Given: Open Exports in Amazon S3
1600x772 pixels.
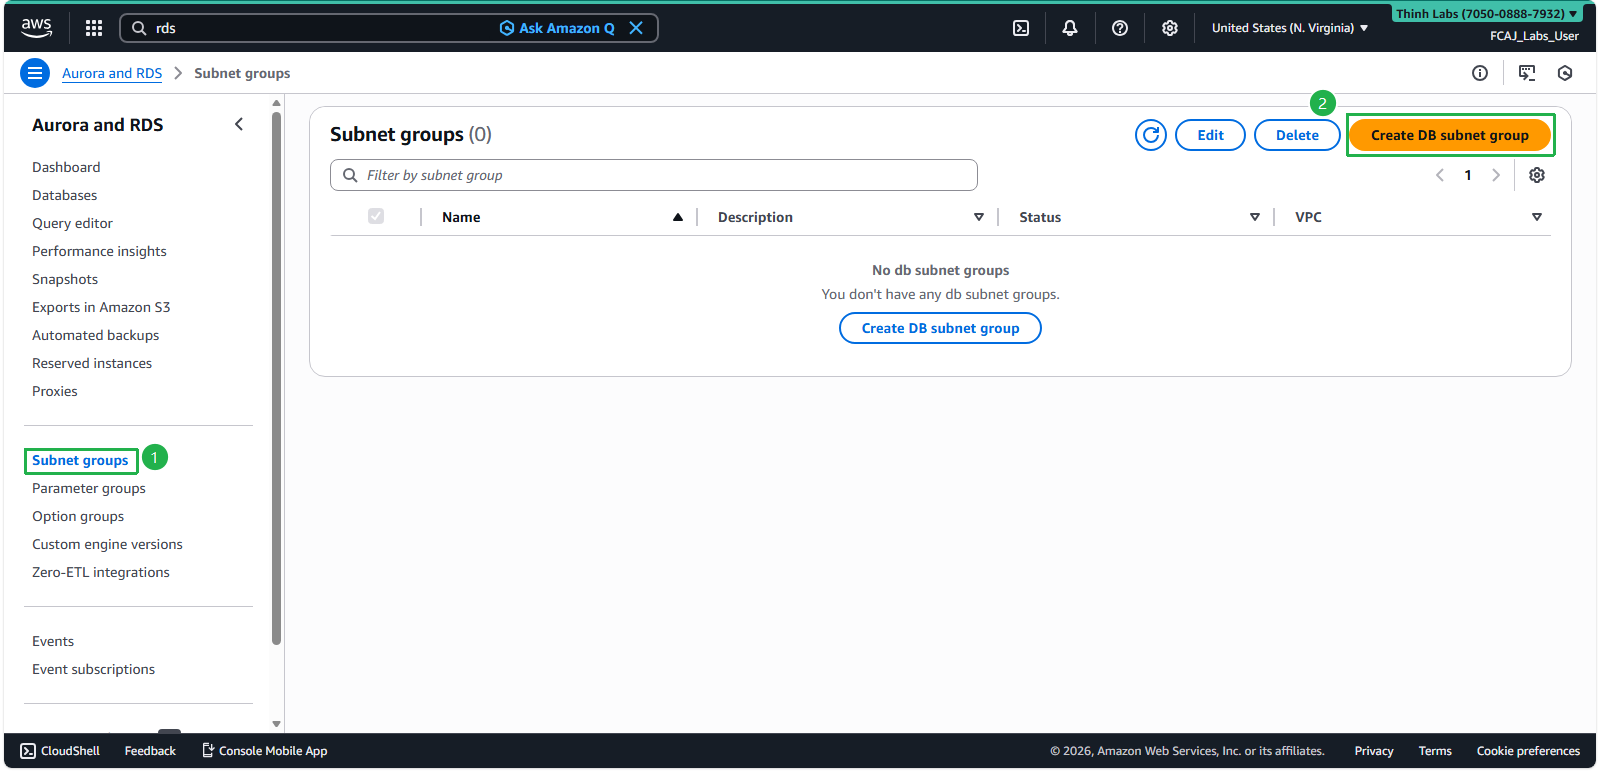Looking at the screenshot, I should [x=101, y=307].
